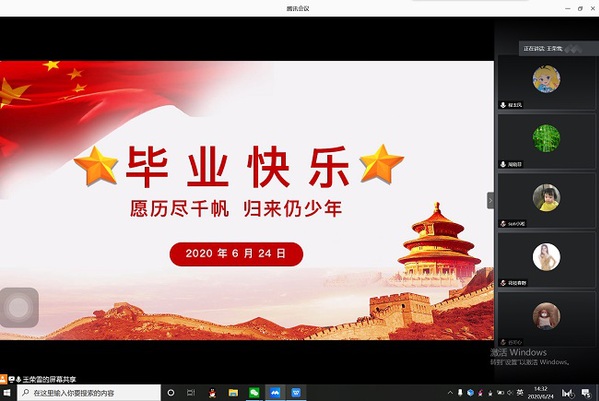
Task: Select the toddler in yellow avatar tile
Action: tap(546, 201)
